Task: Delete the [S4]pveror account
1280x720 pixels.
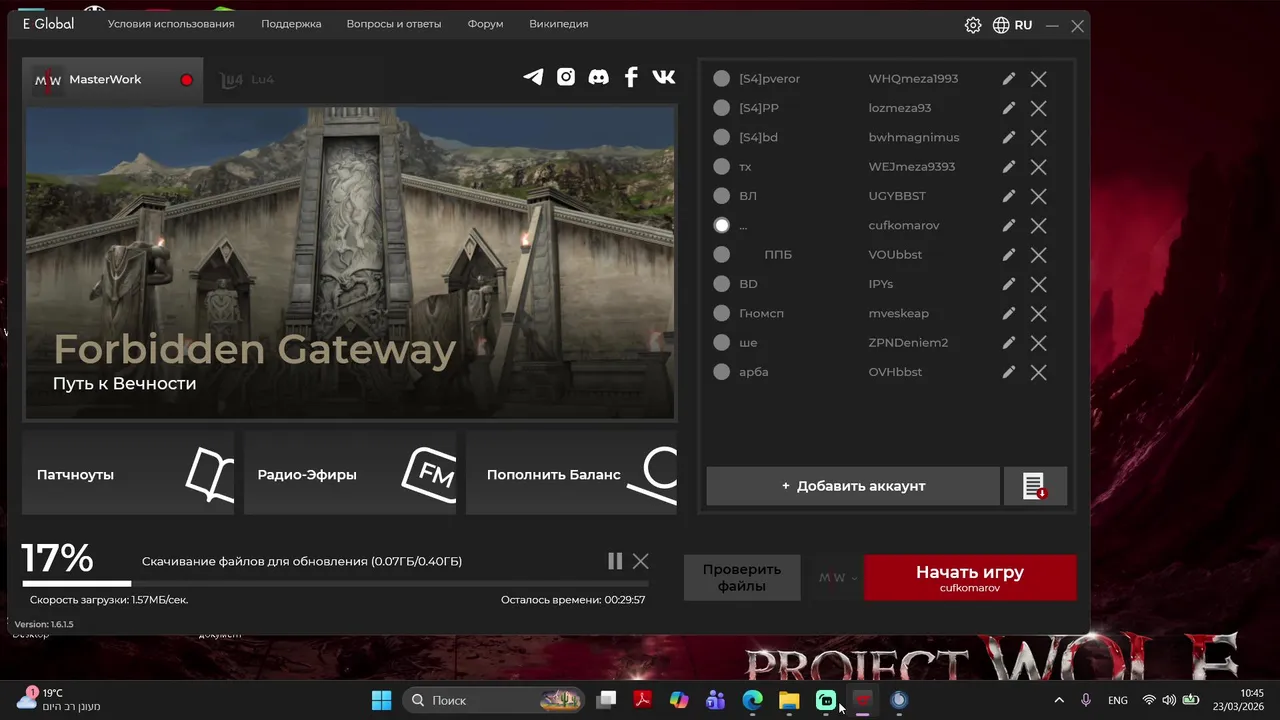Action: [1039, 79]
